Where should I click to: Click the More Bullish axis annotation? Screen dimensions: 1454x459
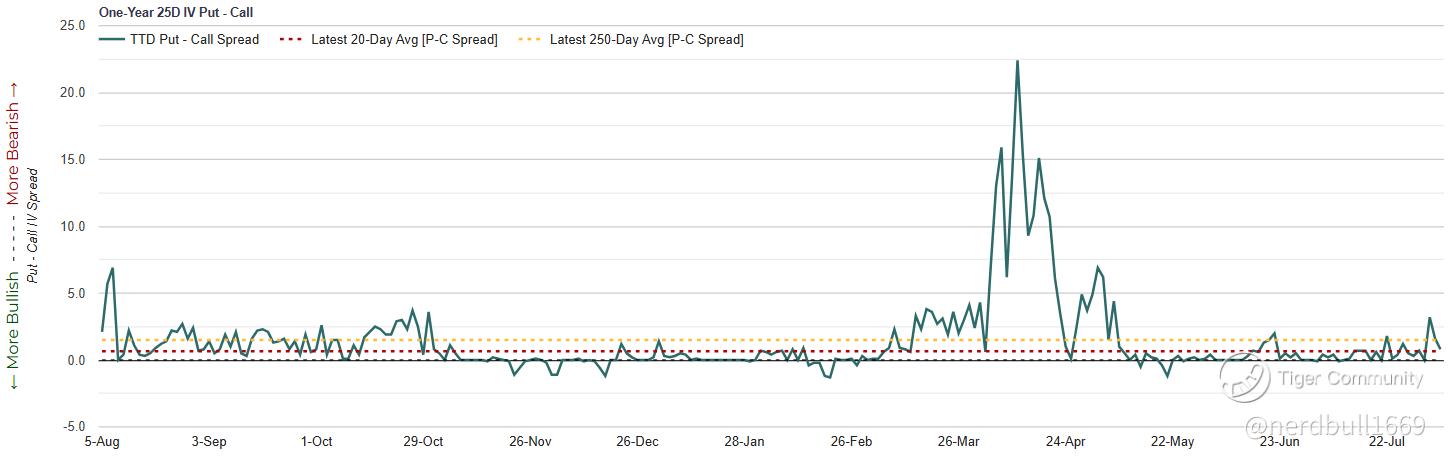[14, 330]
